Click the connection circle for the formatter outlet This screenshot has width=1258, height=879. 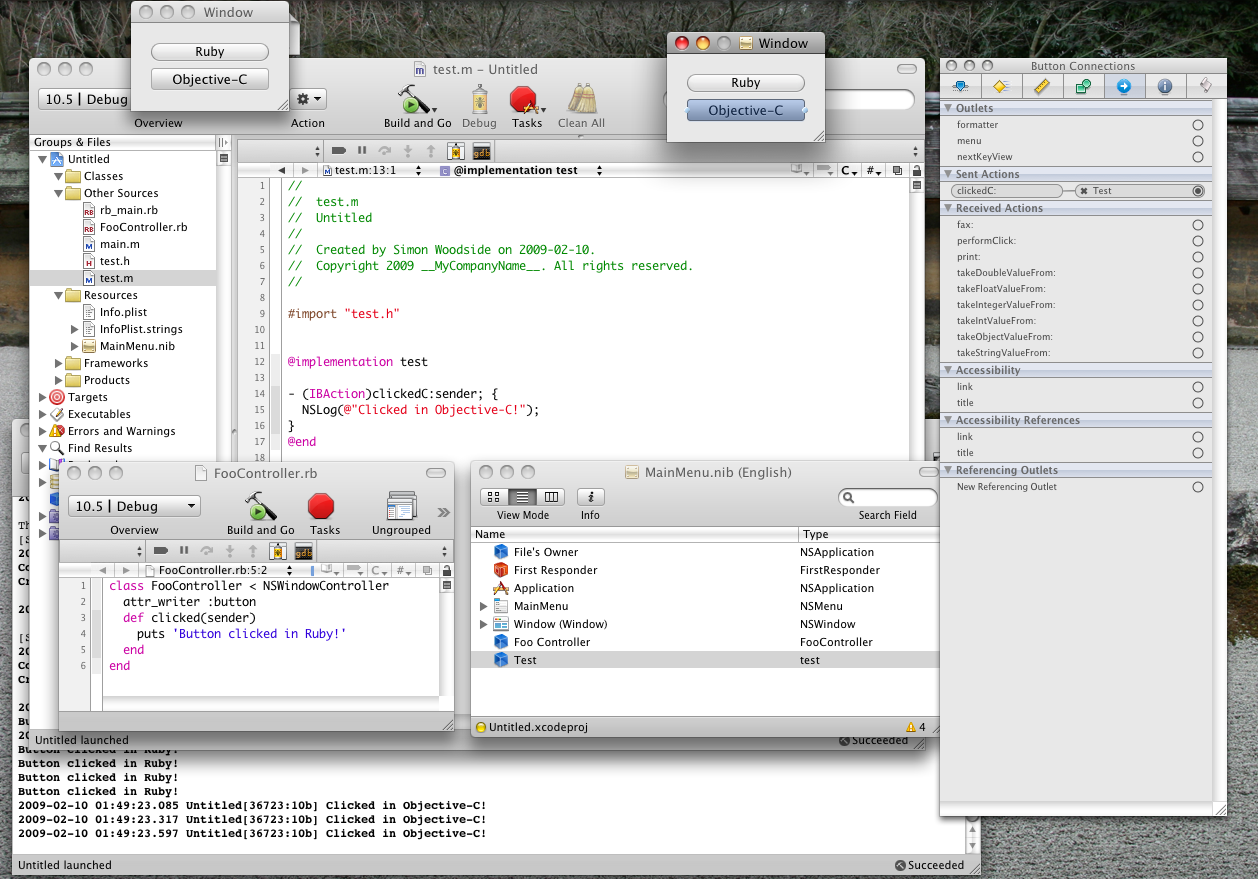pyautogui.click(x=1197, y=125)
